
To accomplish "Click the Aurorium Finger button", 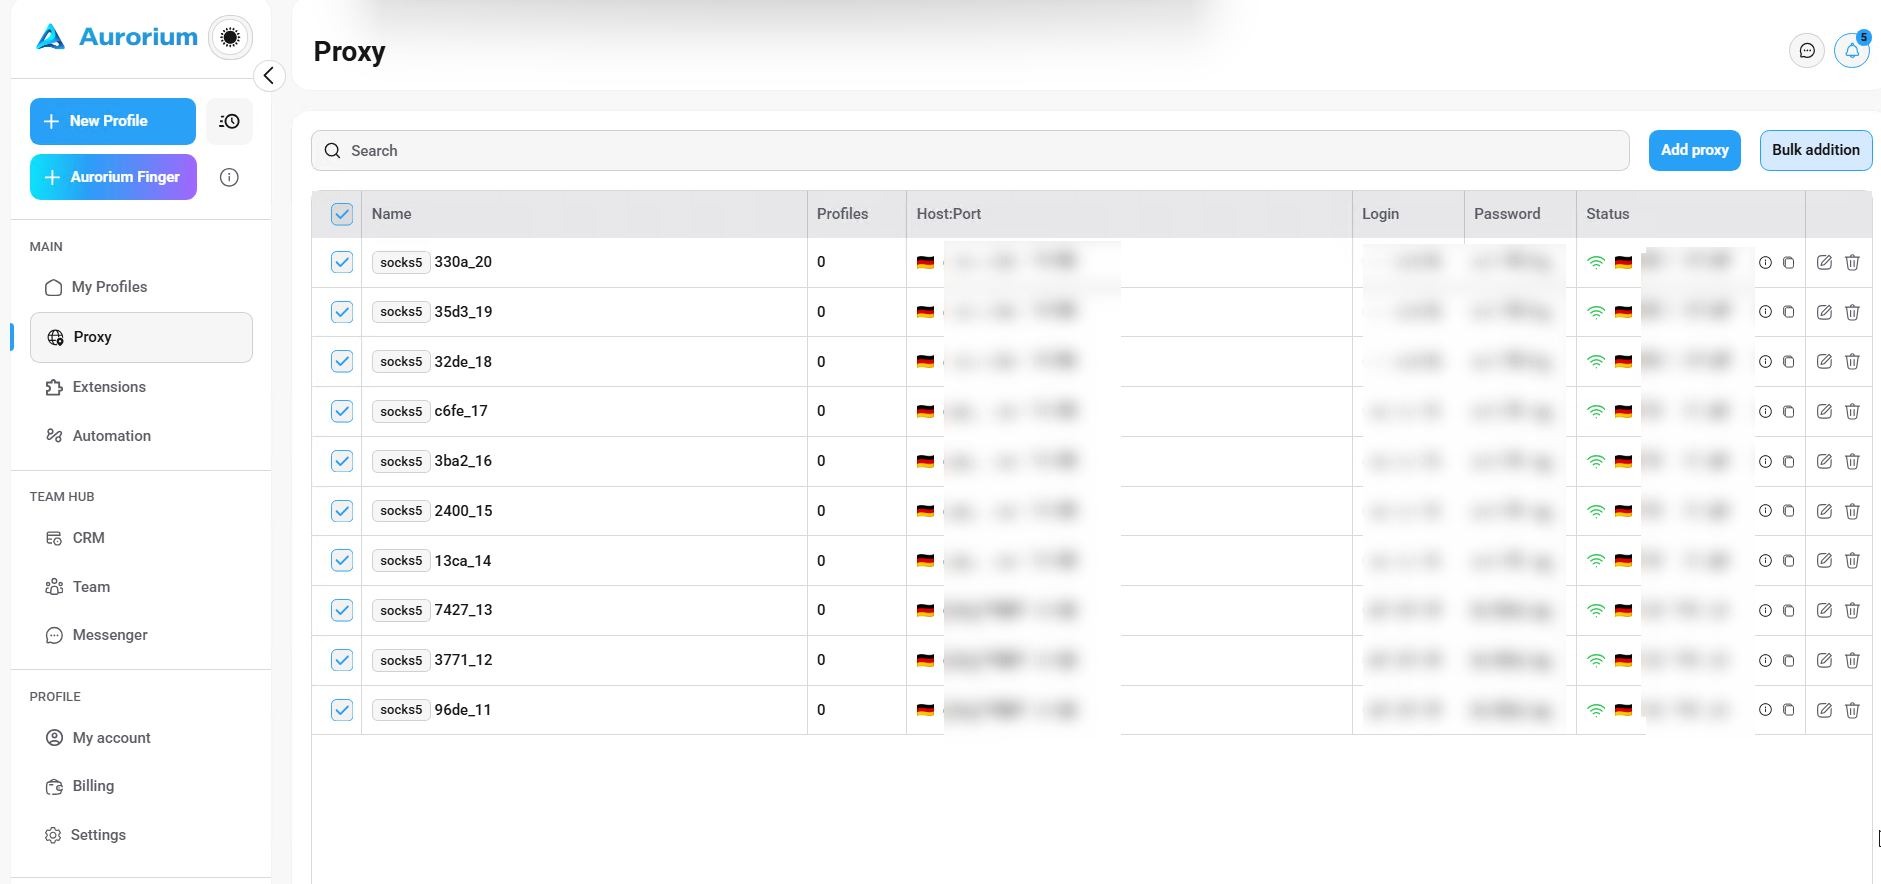I will (x=113, y=177).
